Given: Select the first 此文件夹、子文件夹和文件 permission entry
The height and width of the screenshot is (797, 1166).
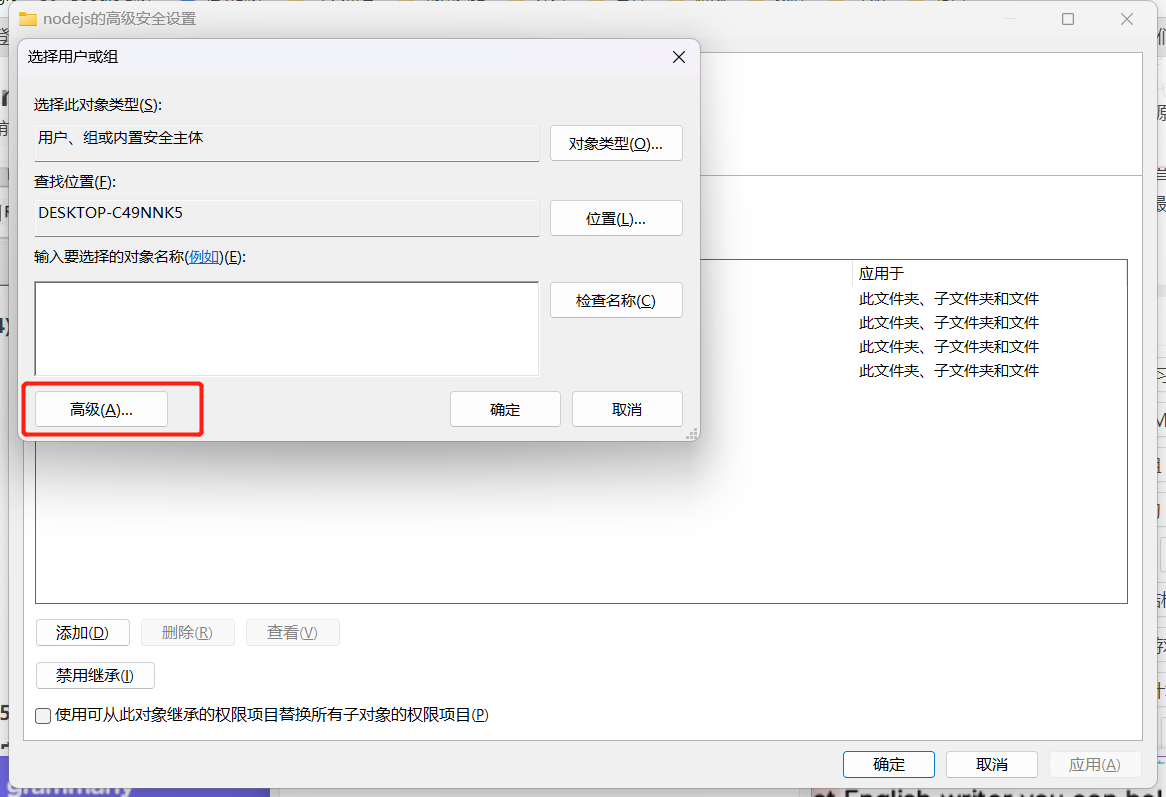Looking at the screenshot, I should click(x=949, y=298).
